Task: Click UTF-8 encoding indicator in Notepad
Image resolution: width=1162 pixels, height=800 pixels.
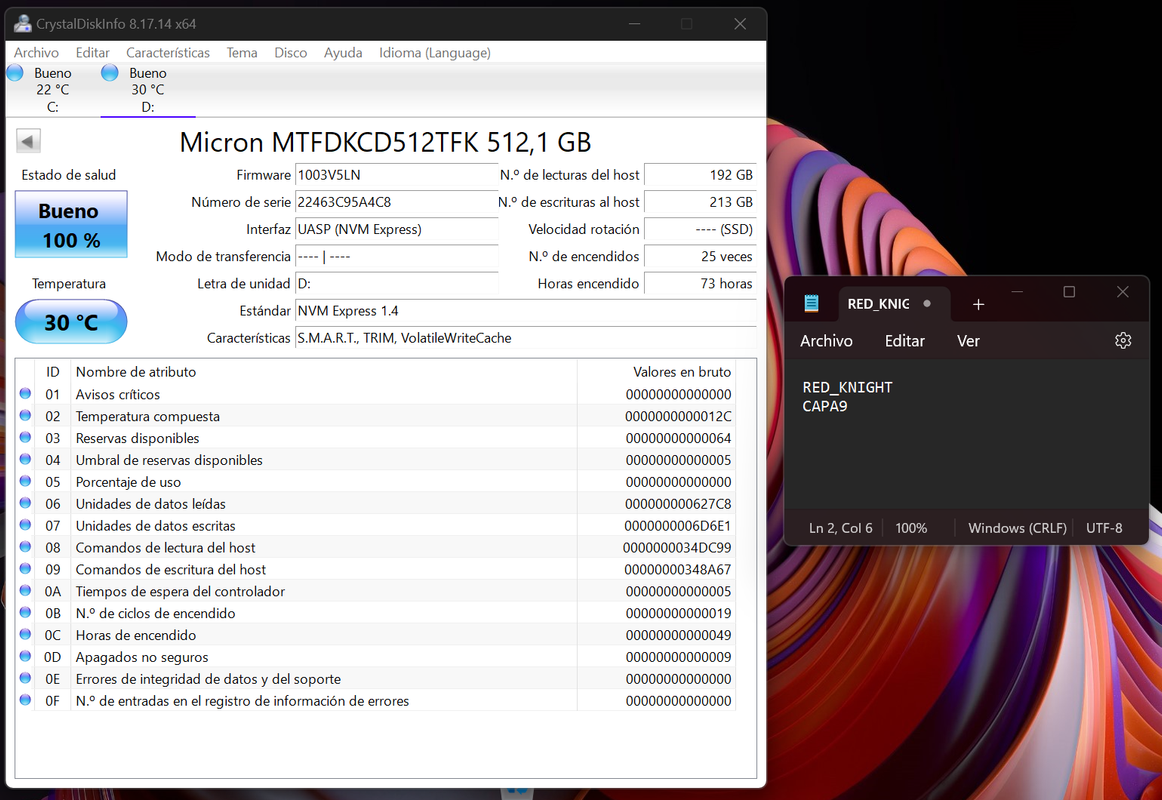Action: [x=1103, y=528]
